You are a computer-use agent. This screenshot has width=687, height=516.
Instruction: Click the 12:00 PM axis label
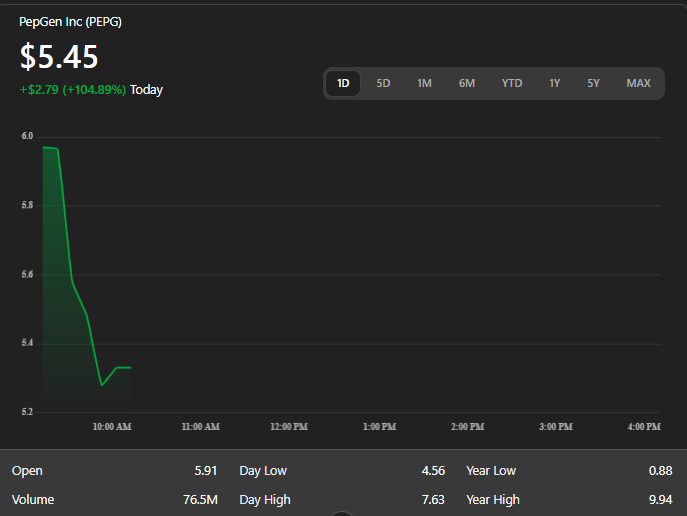289,427
